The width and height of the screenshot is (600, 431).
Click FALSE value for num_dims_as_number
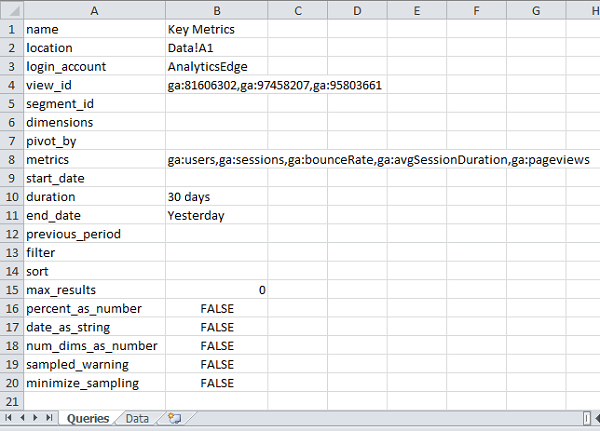(x=217, y=346)
